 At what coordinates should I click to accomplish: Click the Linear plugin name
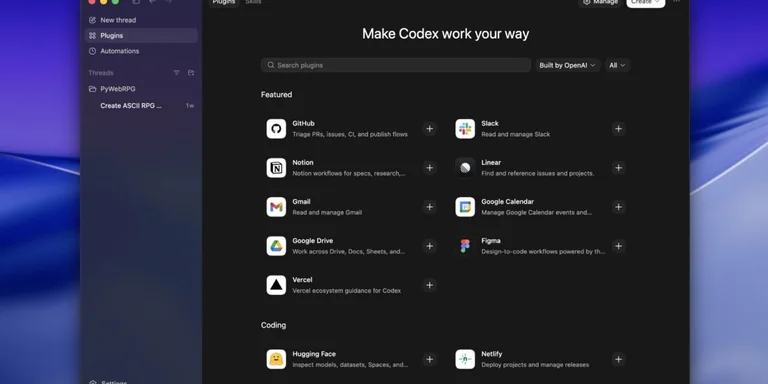tap(491, 163)
